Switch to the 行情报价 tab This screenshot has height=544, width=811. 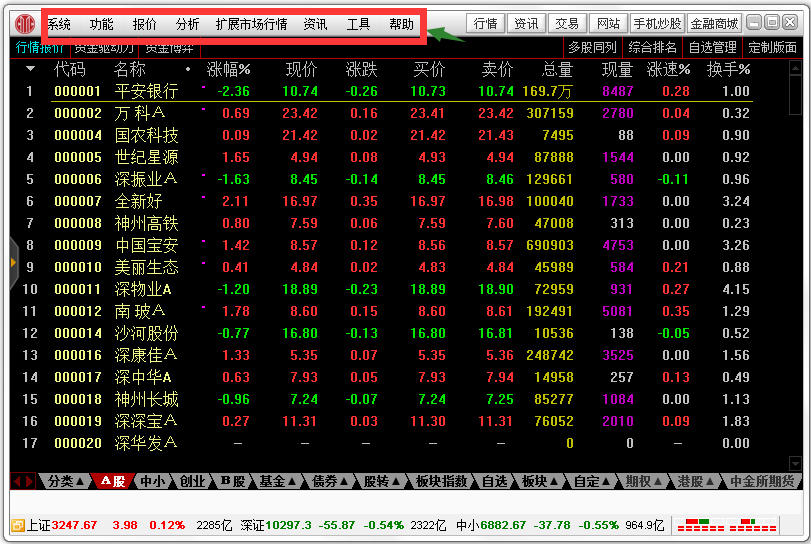pos(39,48)
